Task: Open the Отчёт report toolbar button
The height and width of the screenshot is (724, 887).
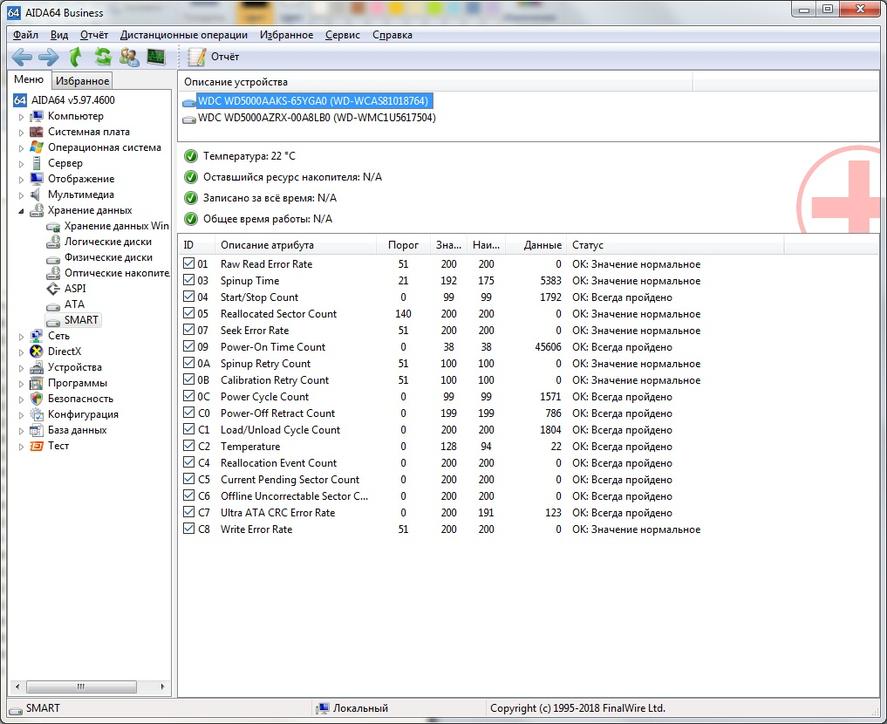Action: (x=213, y=57)
